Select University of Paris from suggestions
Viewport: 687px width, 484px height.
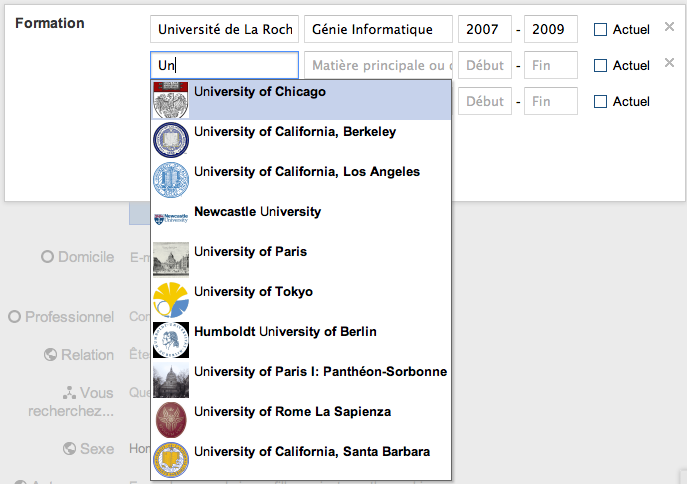[250, 252]
